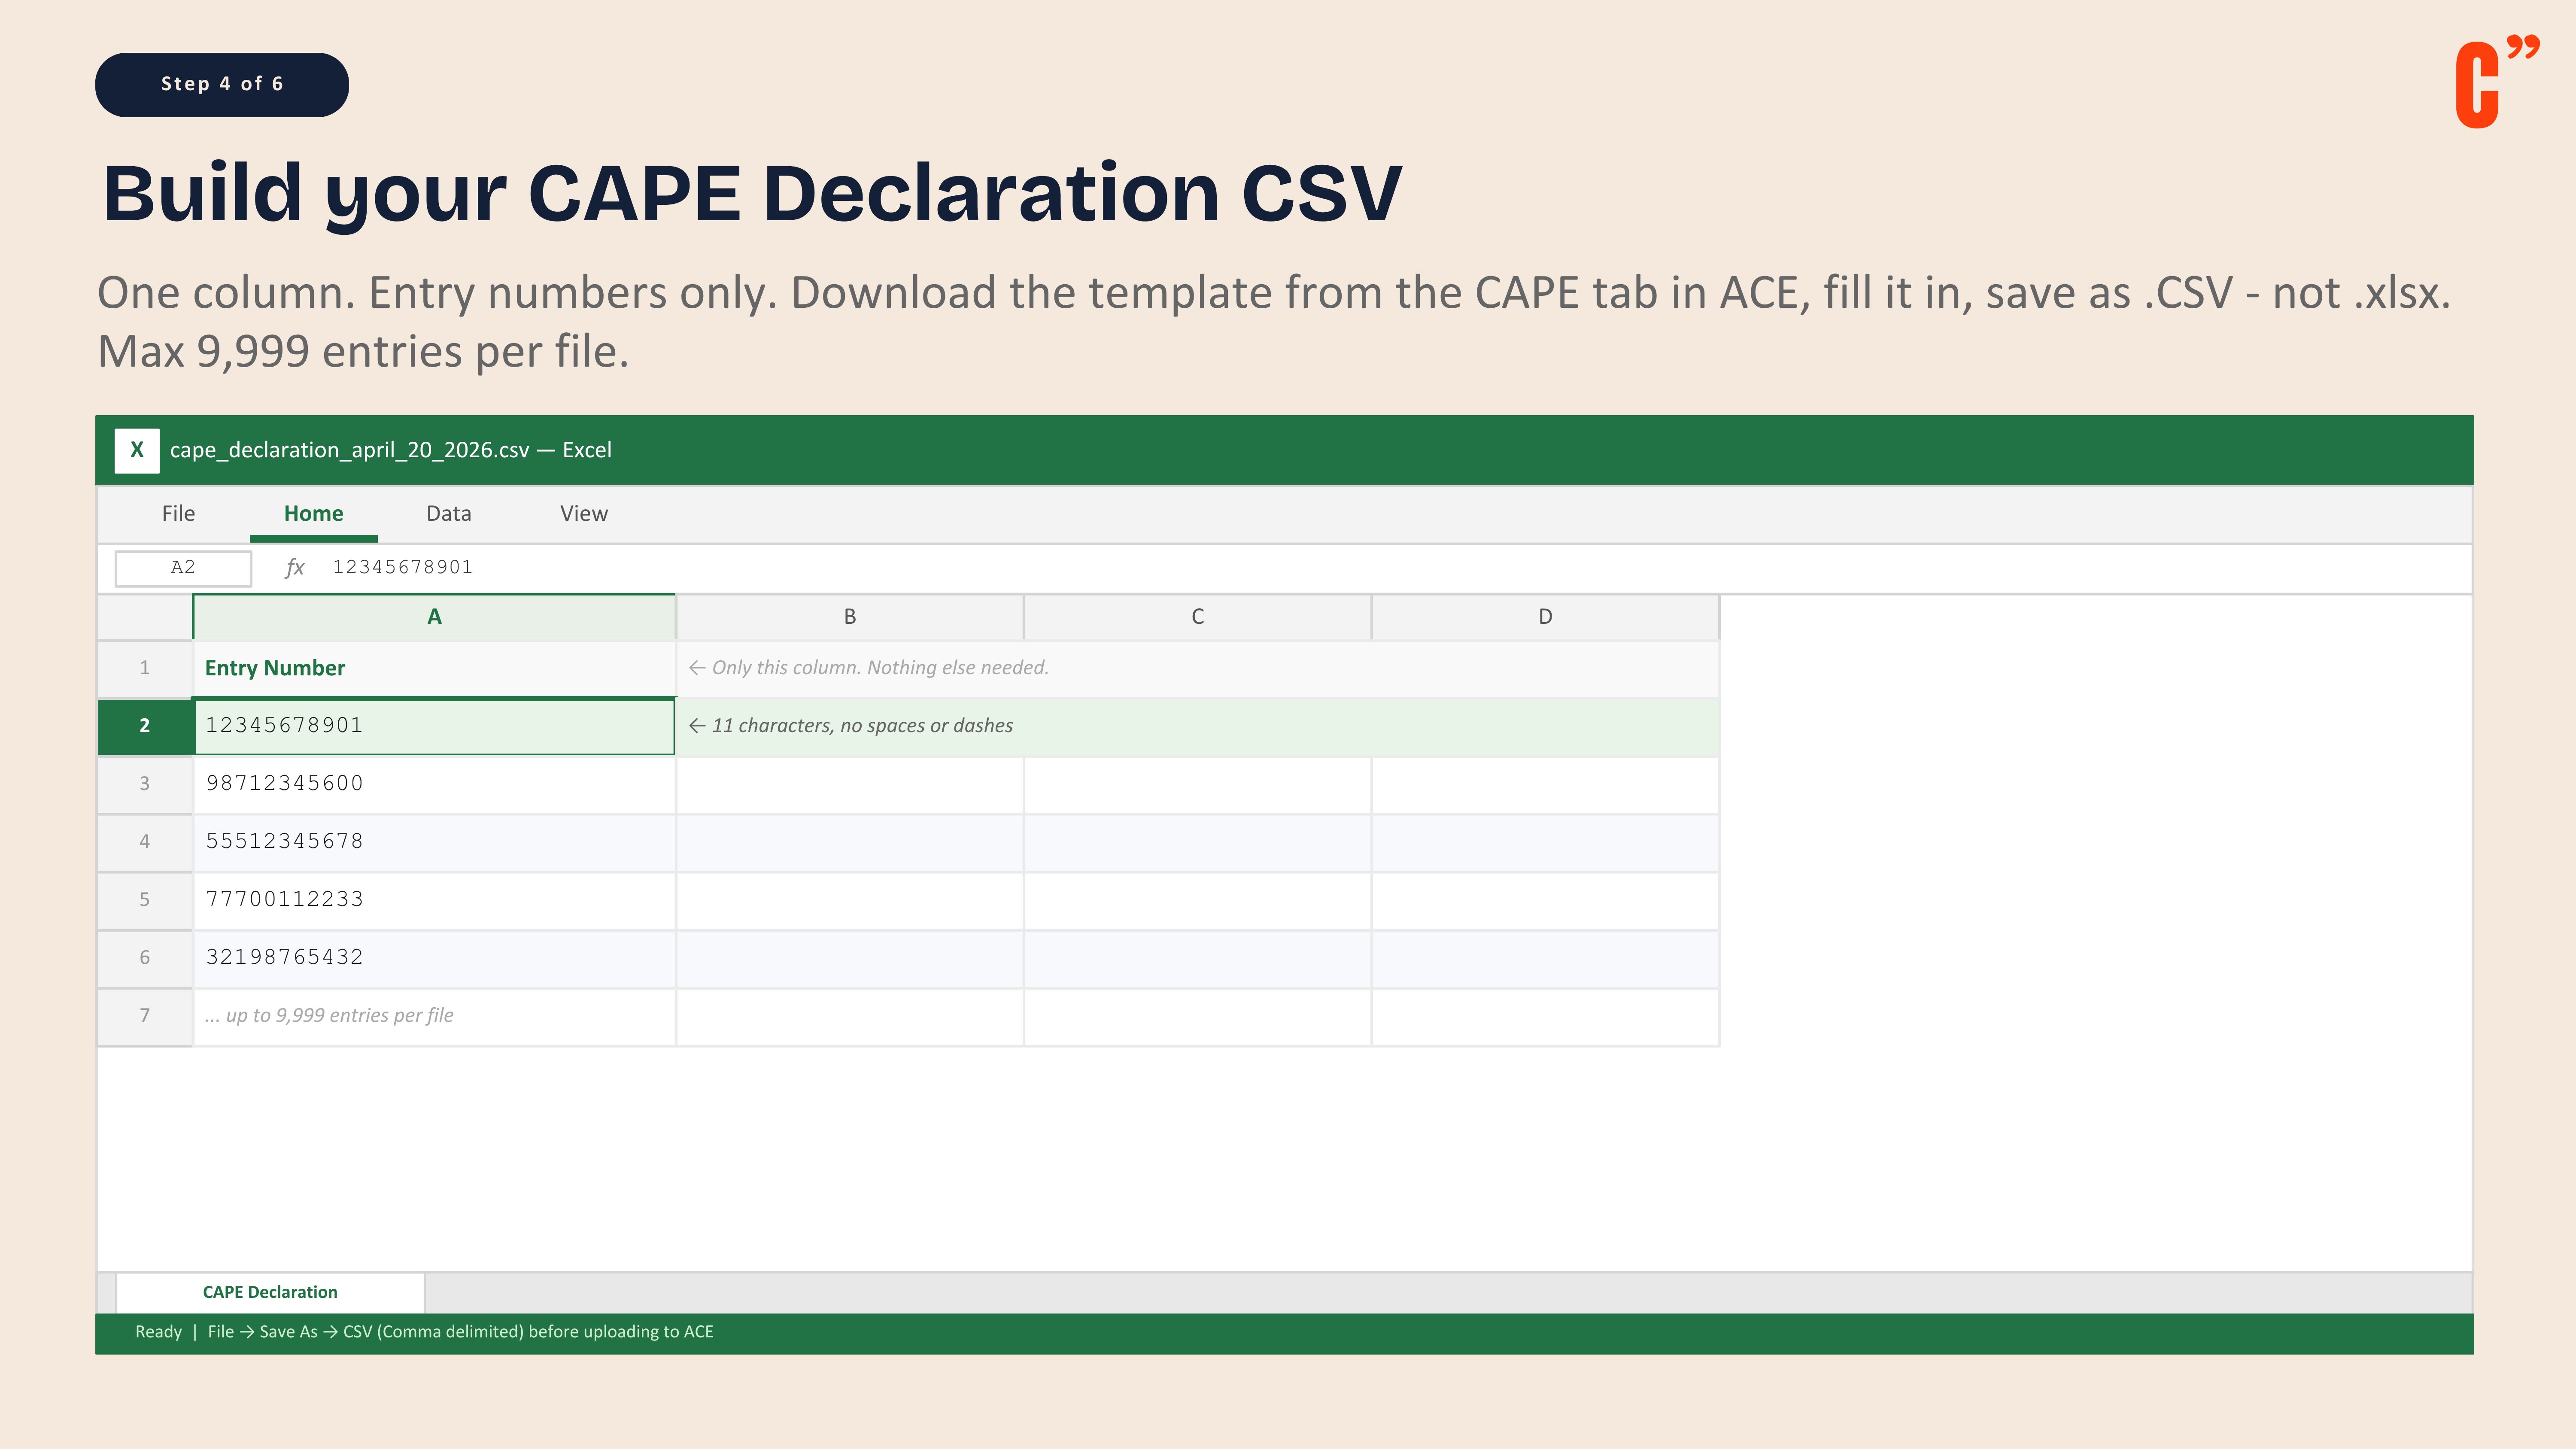Open the View ribbon tab

point(583,514)
